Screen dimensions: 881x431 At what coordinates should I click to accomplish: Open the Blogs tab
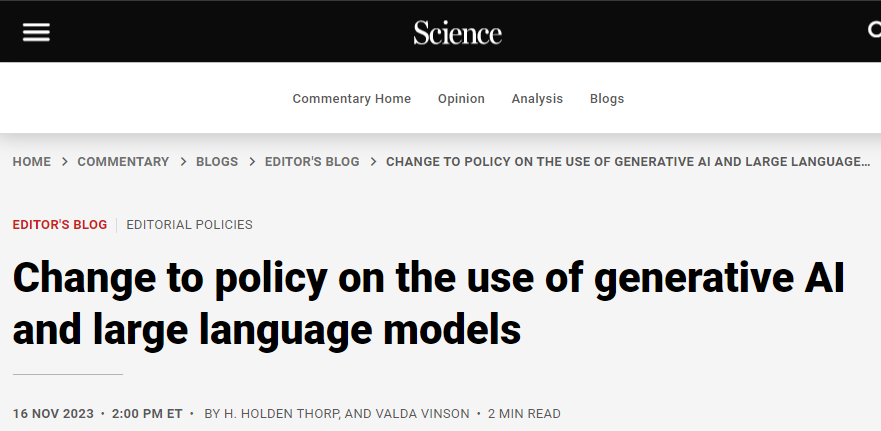tap(607, 98)
